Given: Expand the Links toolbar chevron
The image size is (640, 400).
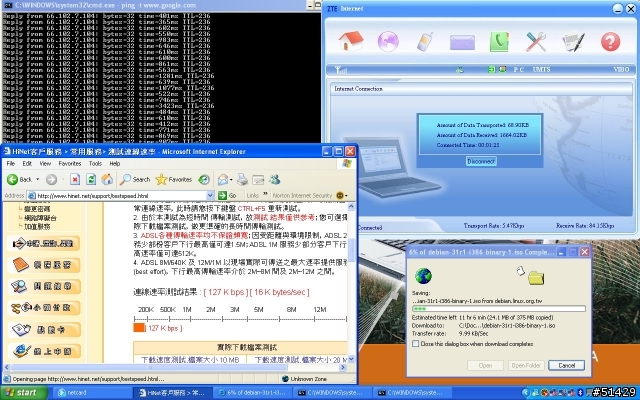Looking at the screenshot, I should (x=265, y=194).
